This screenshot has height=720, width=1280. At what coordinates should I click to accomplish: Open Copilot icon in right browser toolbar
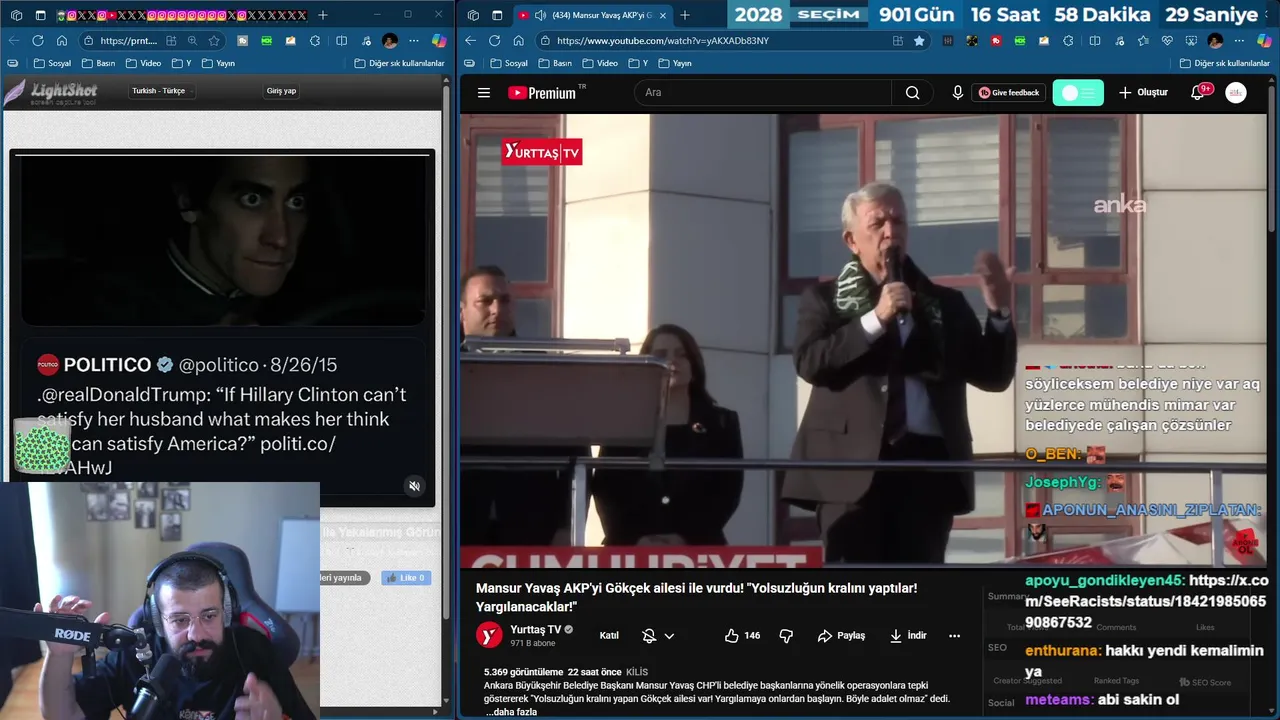[x=1266, y=41]
